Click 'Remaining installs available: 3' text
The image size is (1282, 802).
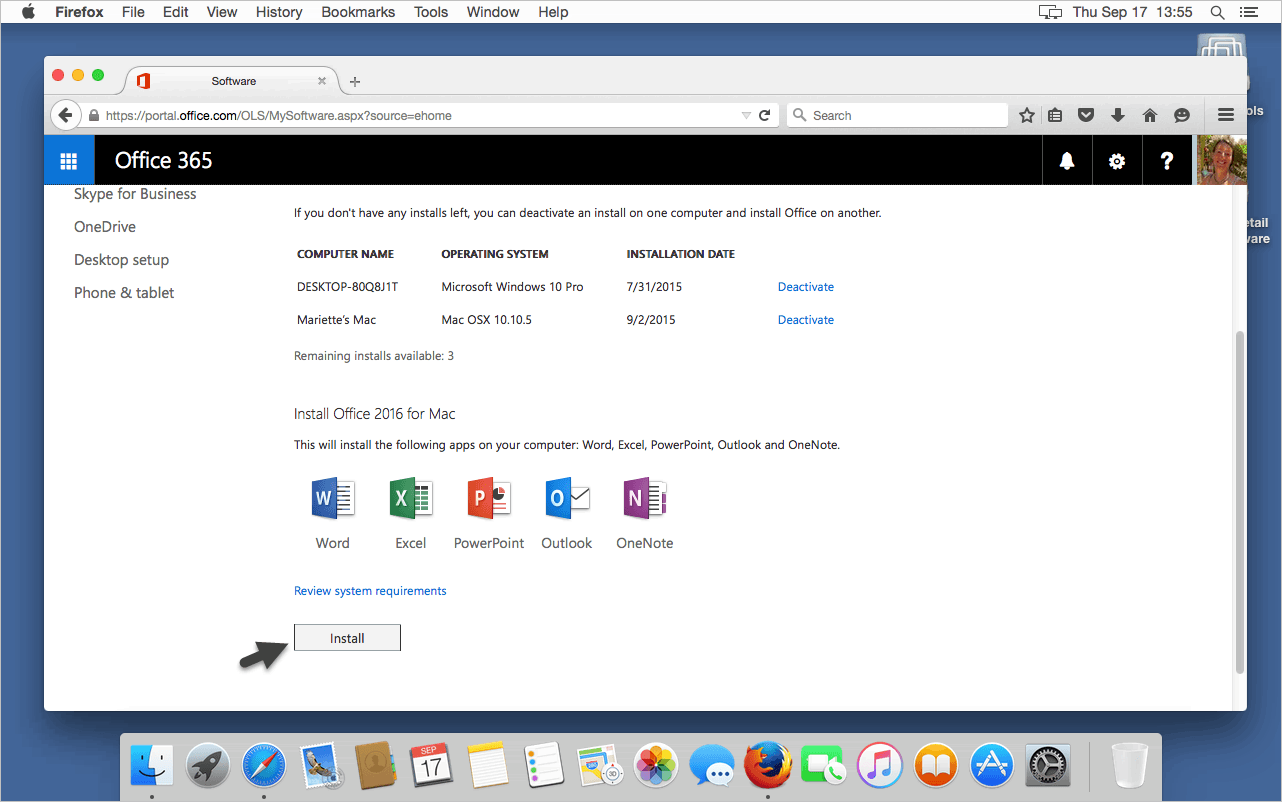point(374,356)
